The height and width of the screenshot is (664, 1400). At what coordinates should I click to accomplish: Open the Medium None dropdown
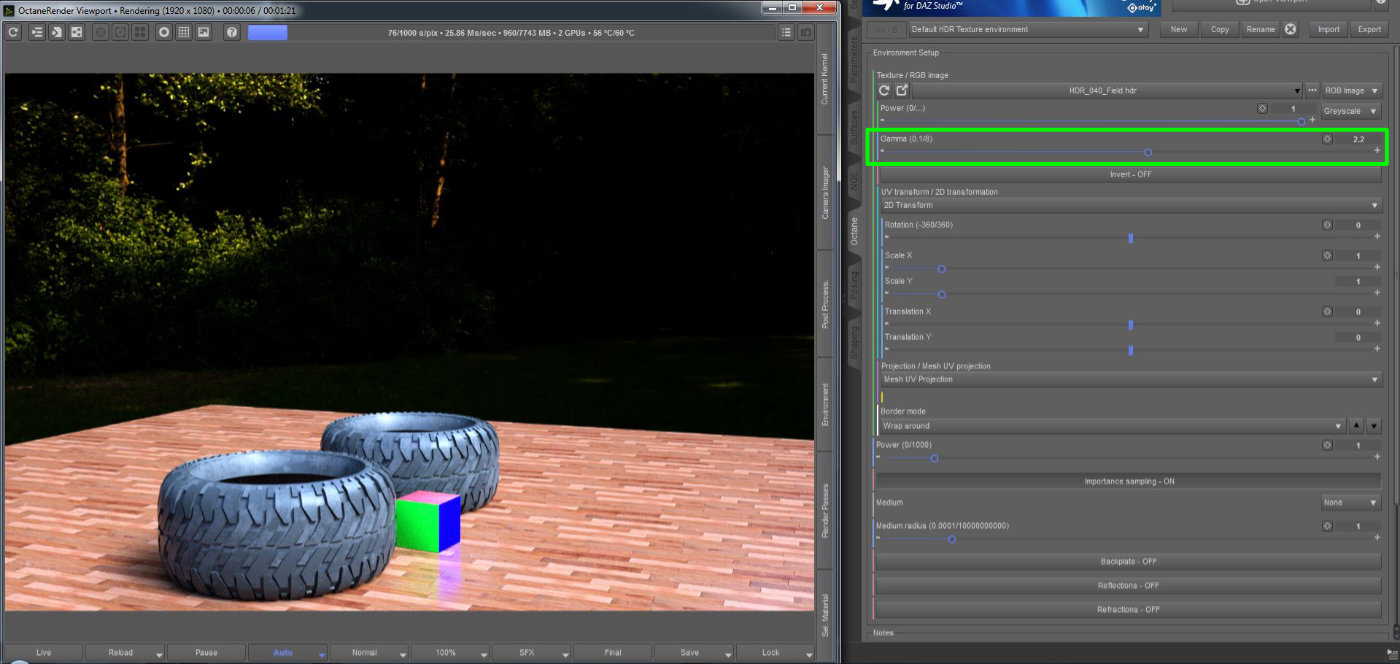tap(1351, 502)
